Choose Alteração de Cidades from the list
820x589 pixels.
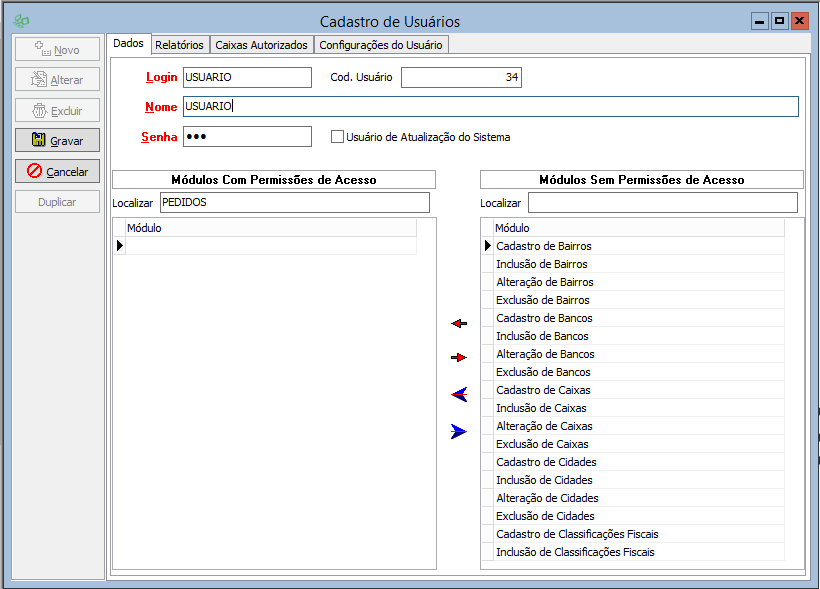547,498
